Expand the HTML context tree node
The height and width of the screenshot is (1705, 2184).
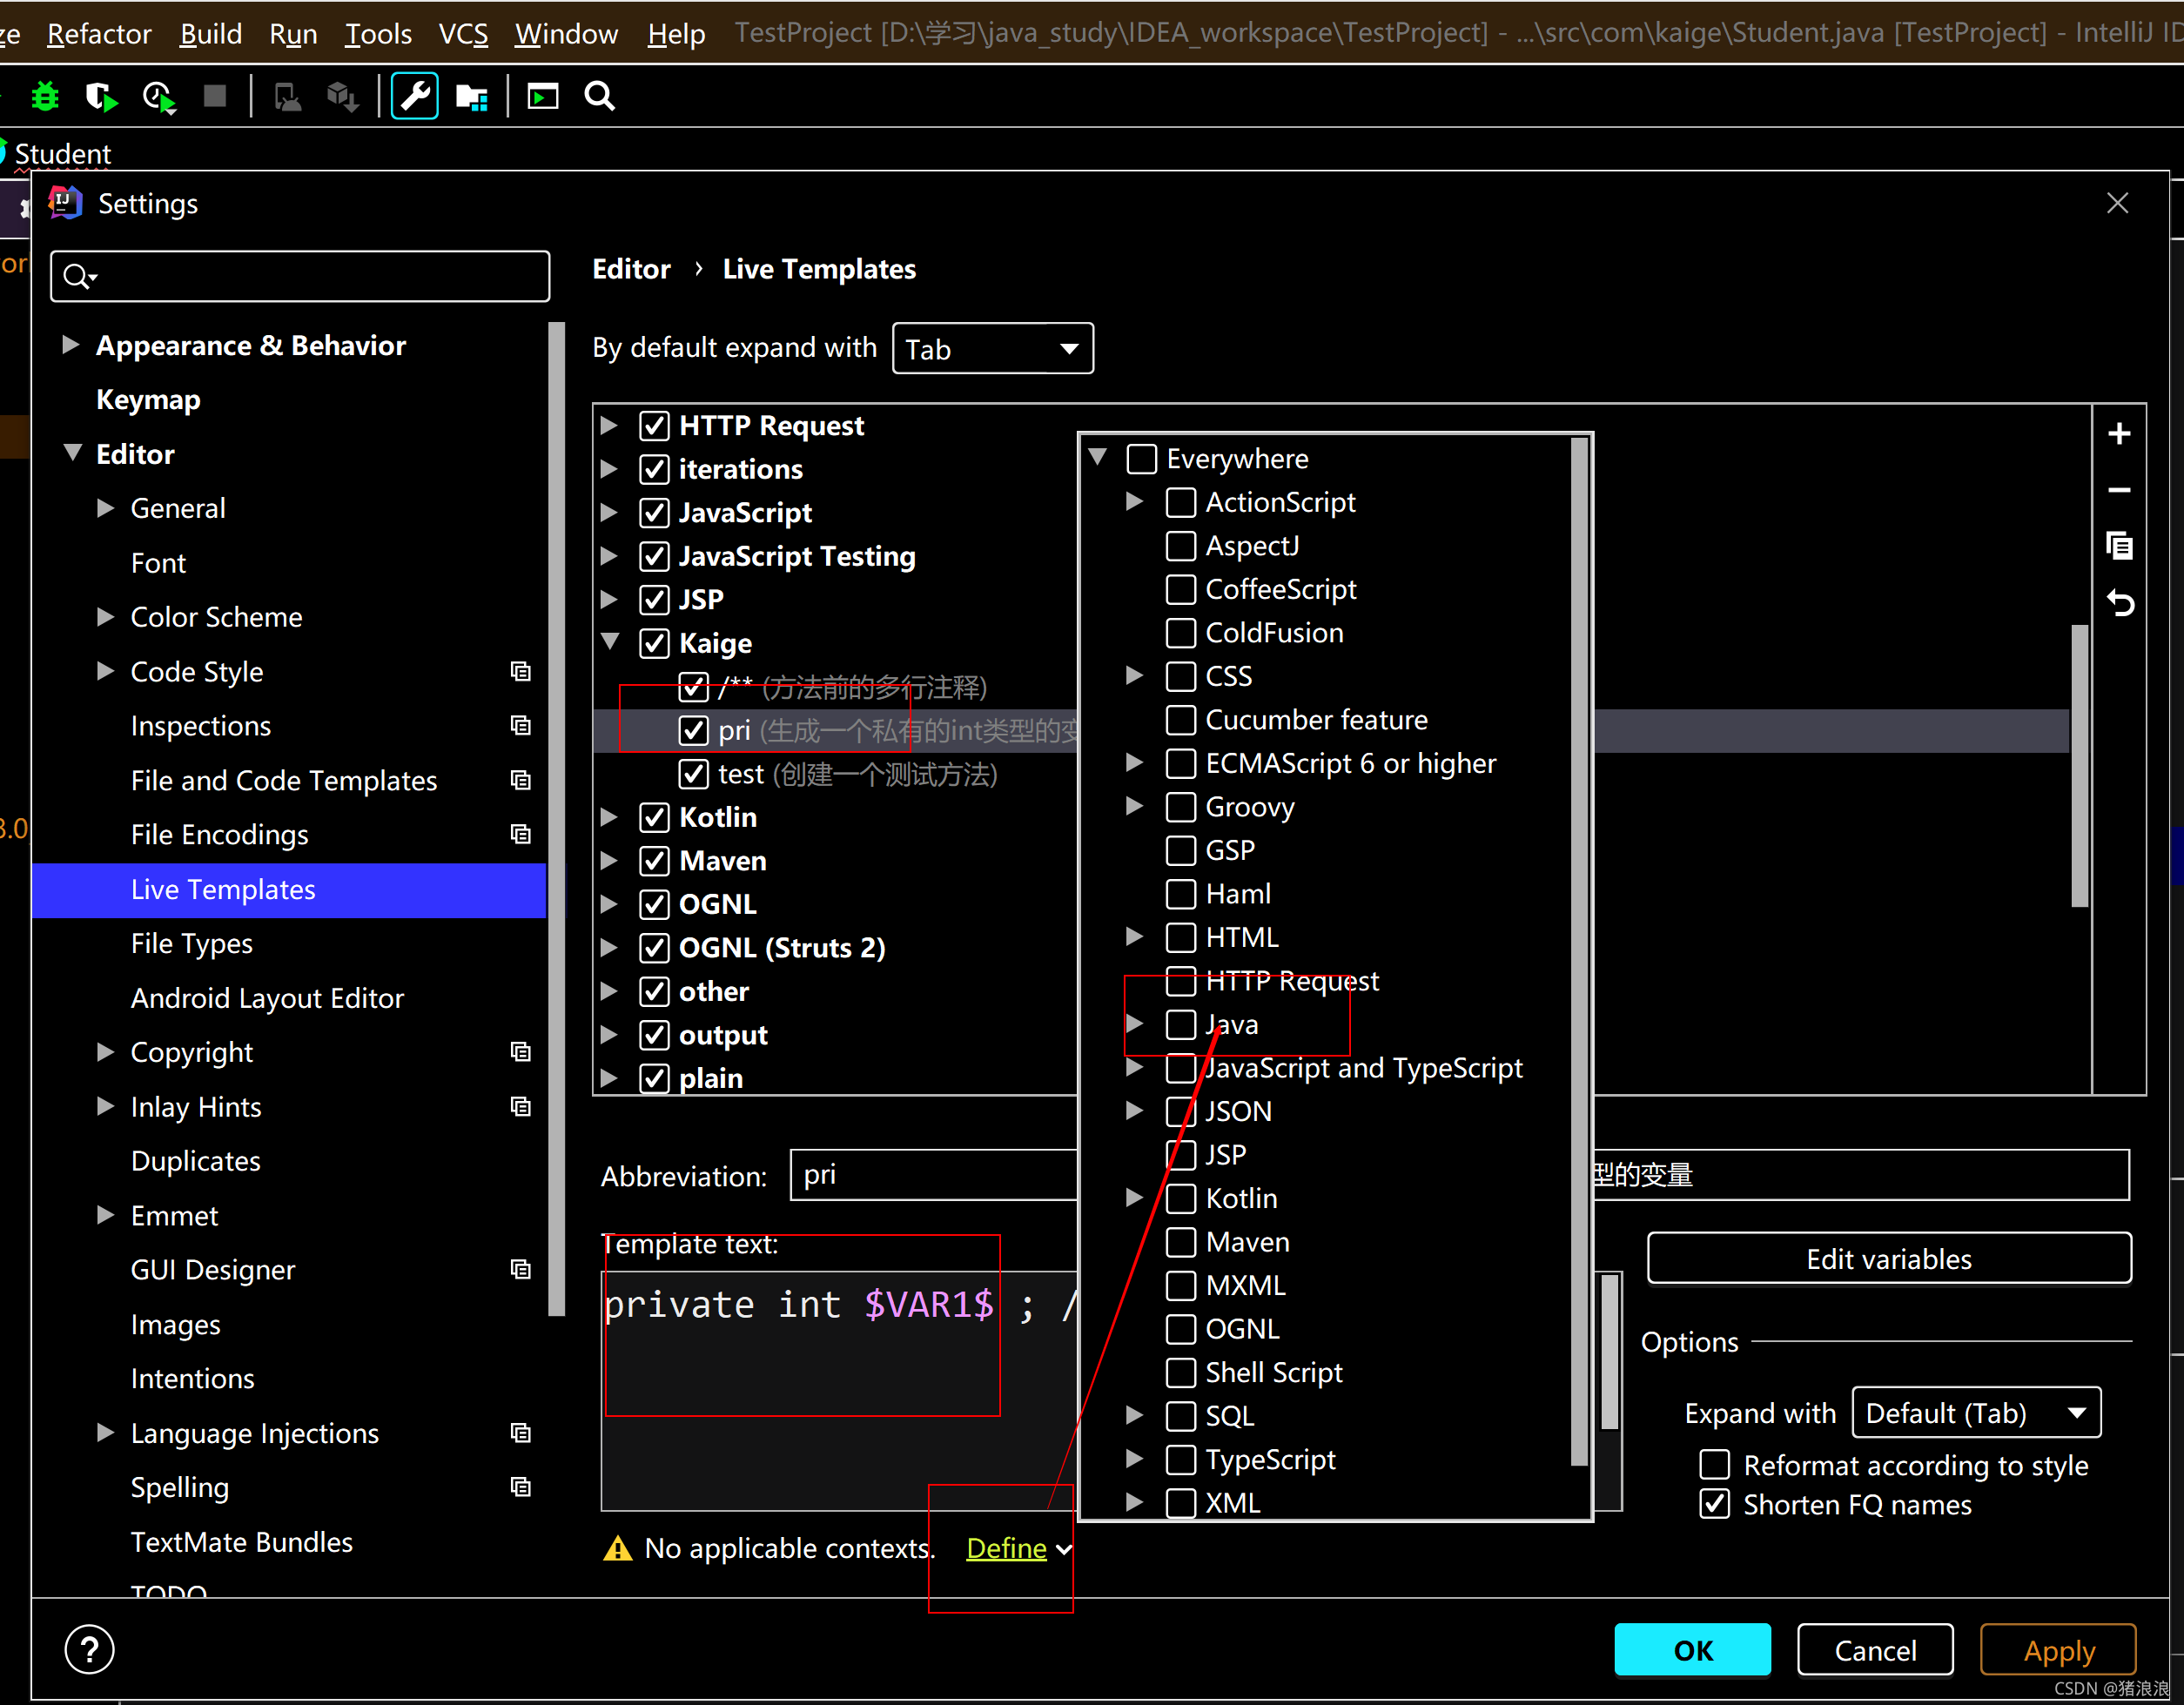pos(1134,936)
